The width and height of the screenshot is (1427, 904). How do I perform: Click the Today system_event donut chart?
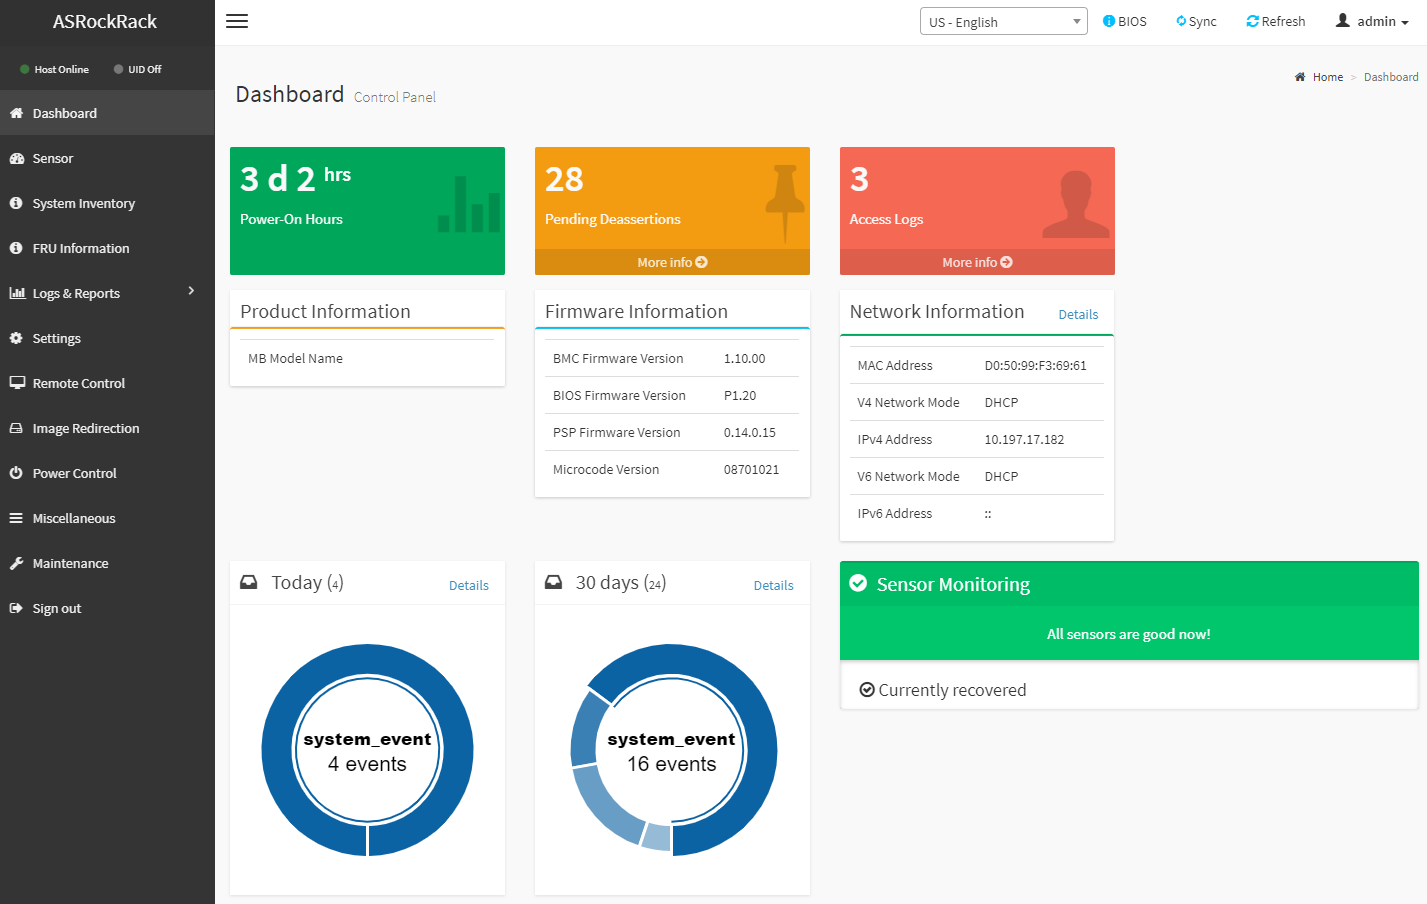click(x=367, y=750)
